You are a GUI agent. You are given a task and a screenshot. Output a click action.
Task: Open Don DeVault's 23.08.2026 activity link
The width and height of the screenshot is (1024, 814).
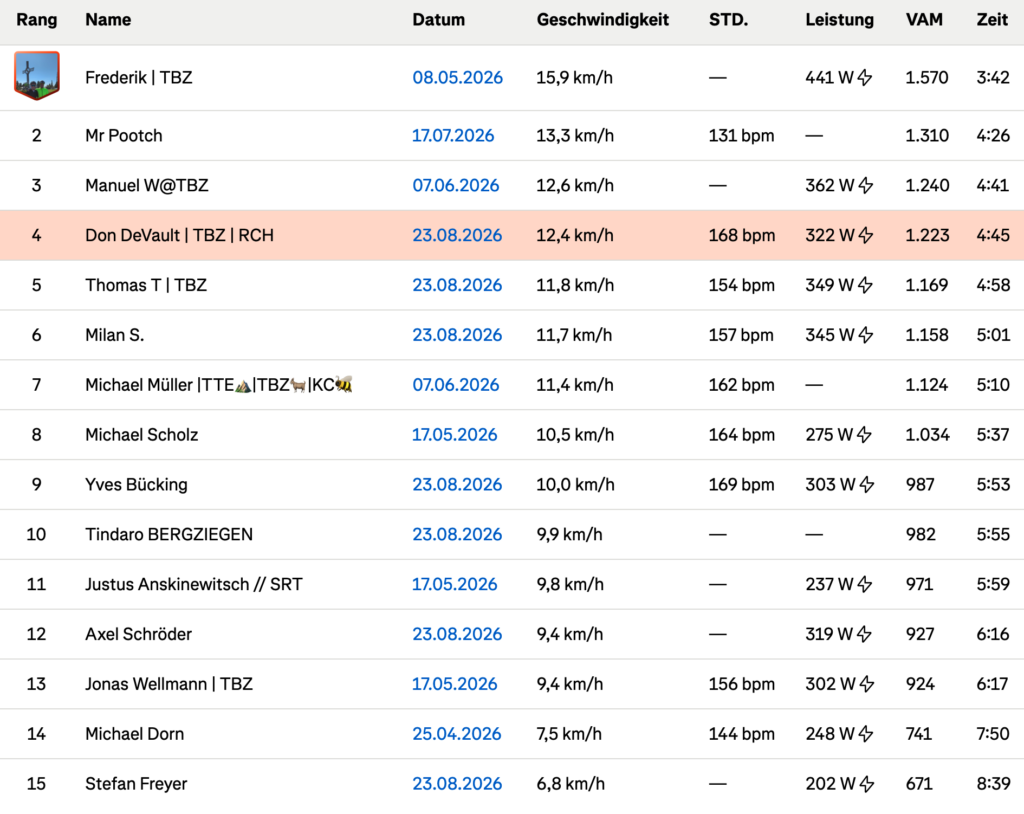click(457, 235)
